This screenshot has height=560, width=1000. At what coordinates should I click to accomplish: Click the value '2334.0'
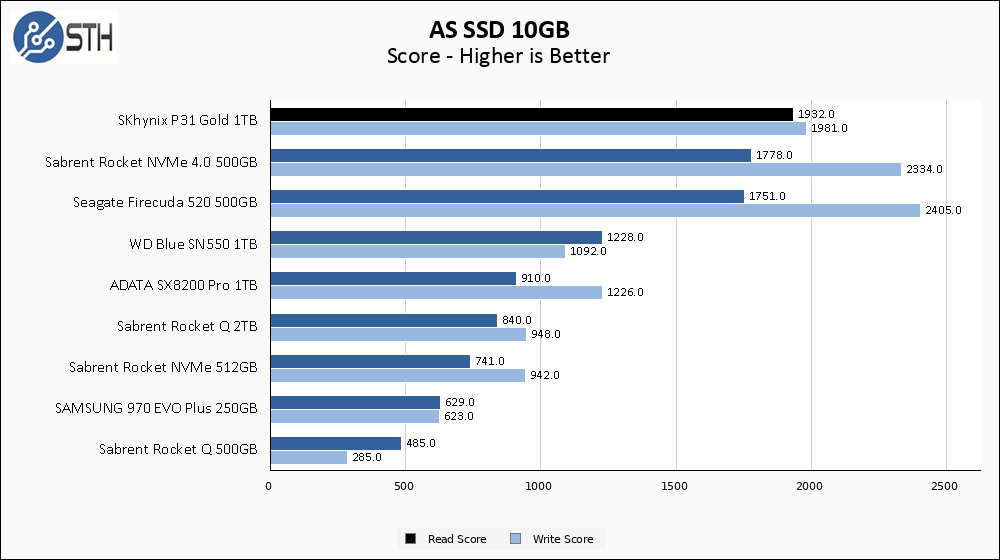(x=924, y=169)
